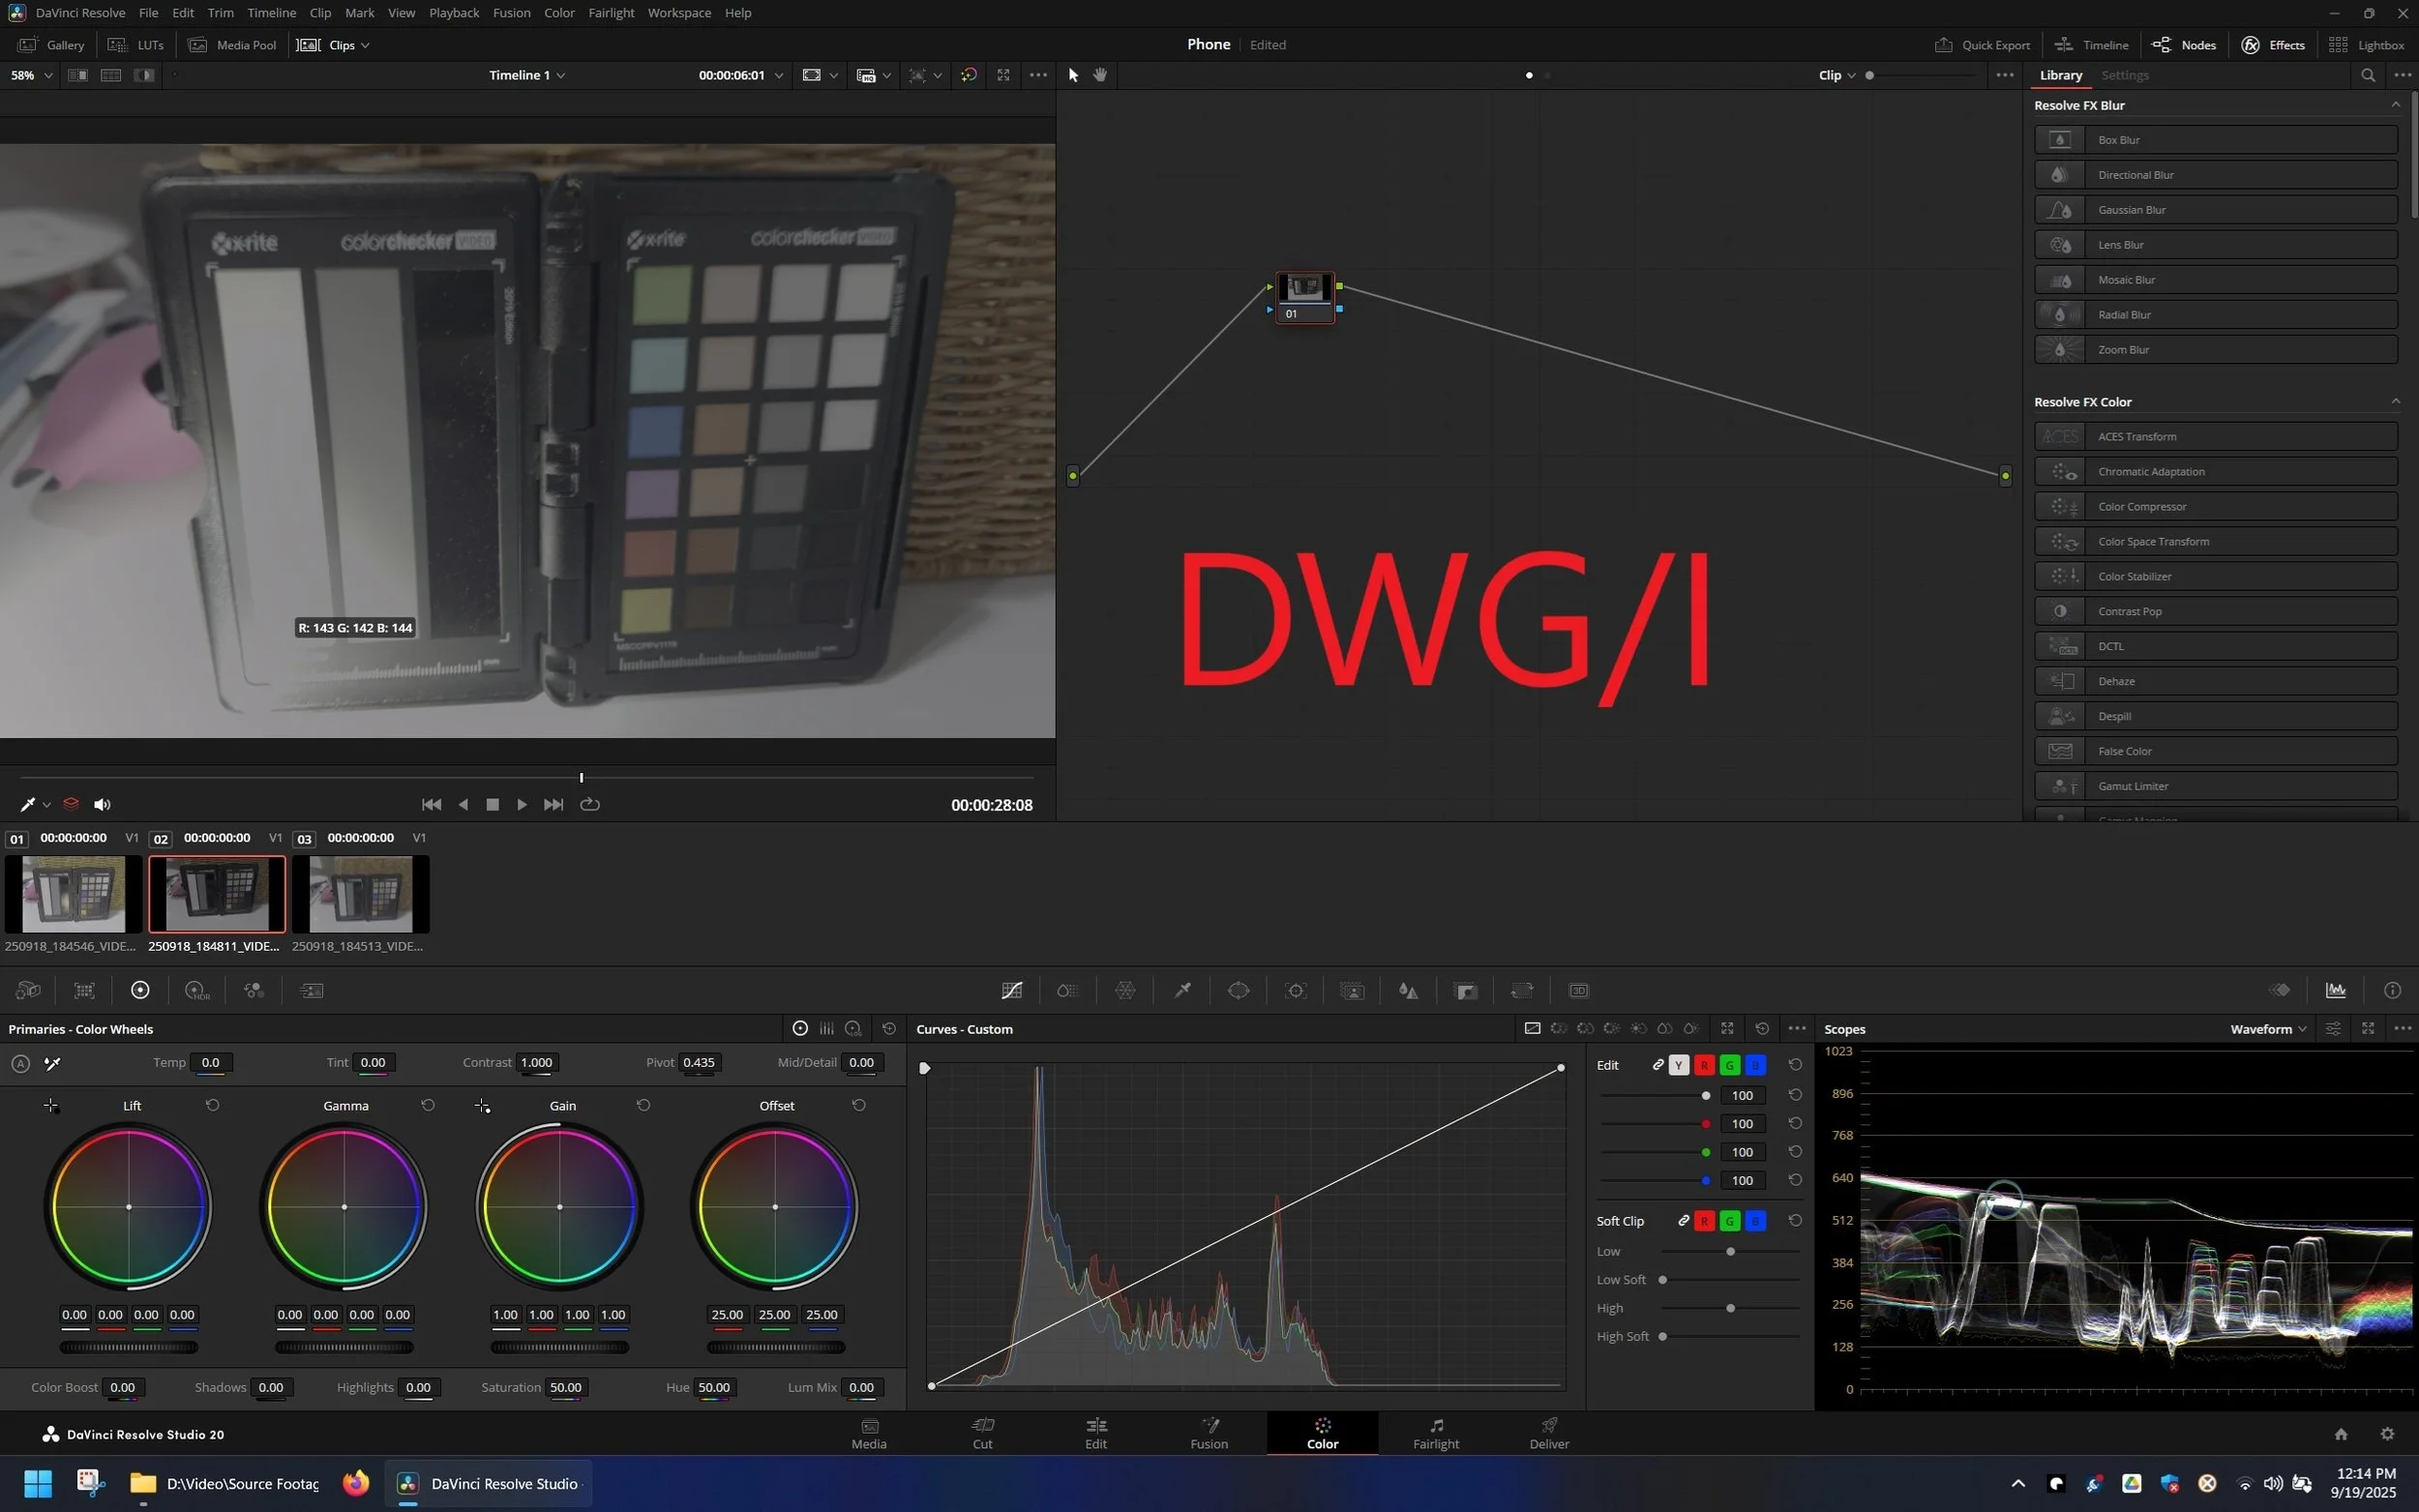Screen dimensions: 2419x1512
Task: Mute audio with the speaker icon
Action: 102,804
